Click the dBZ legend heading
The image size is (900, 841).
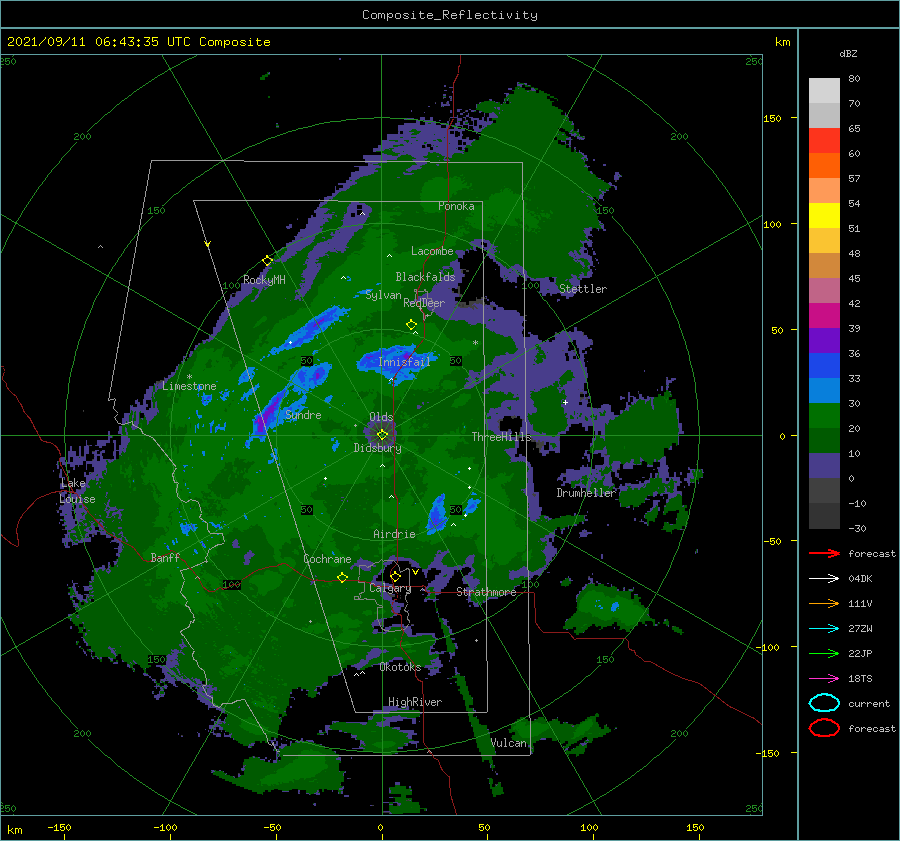point(848,53)
